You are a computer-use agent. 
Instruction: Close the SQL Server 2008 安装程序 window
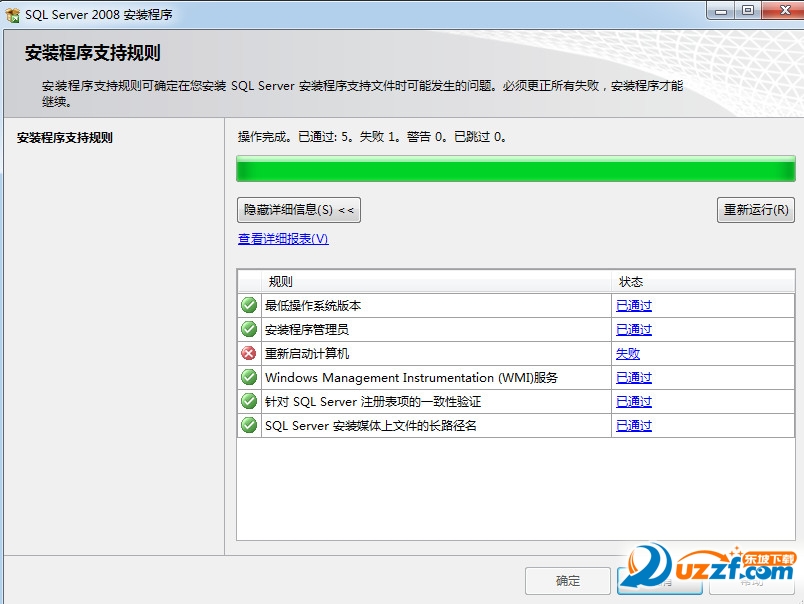click(785, 10)
